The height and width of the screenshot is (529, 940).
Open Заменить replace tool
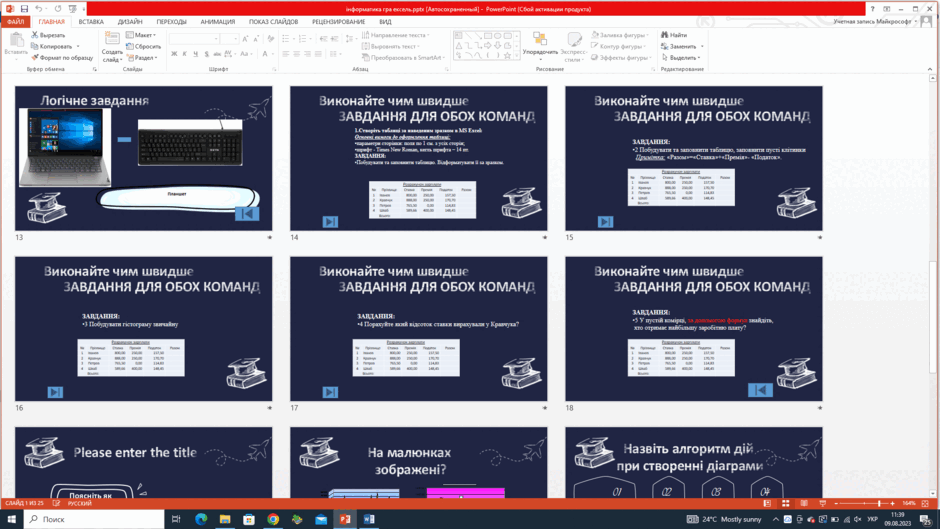679,47
